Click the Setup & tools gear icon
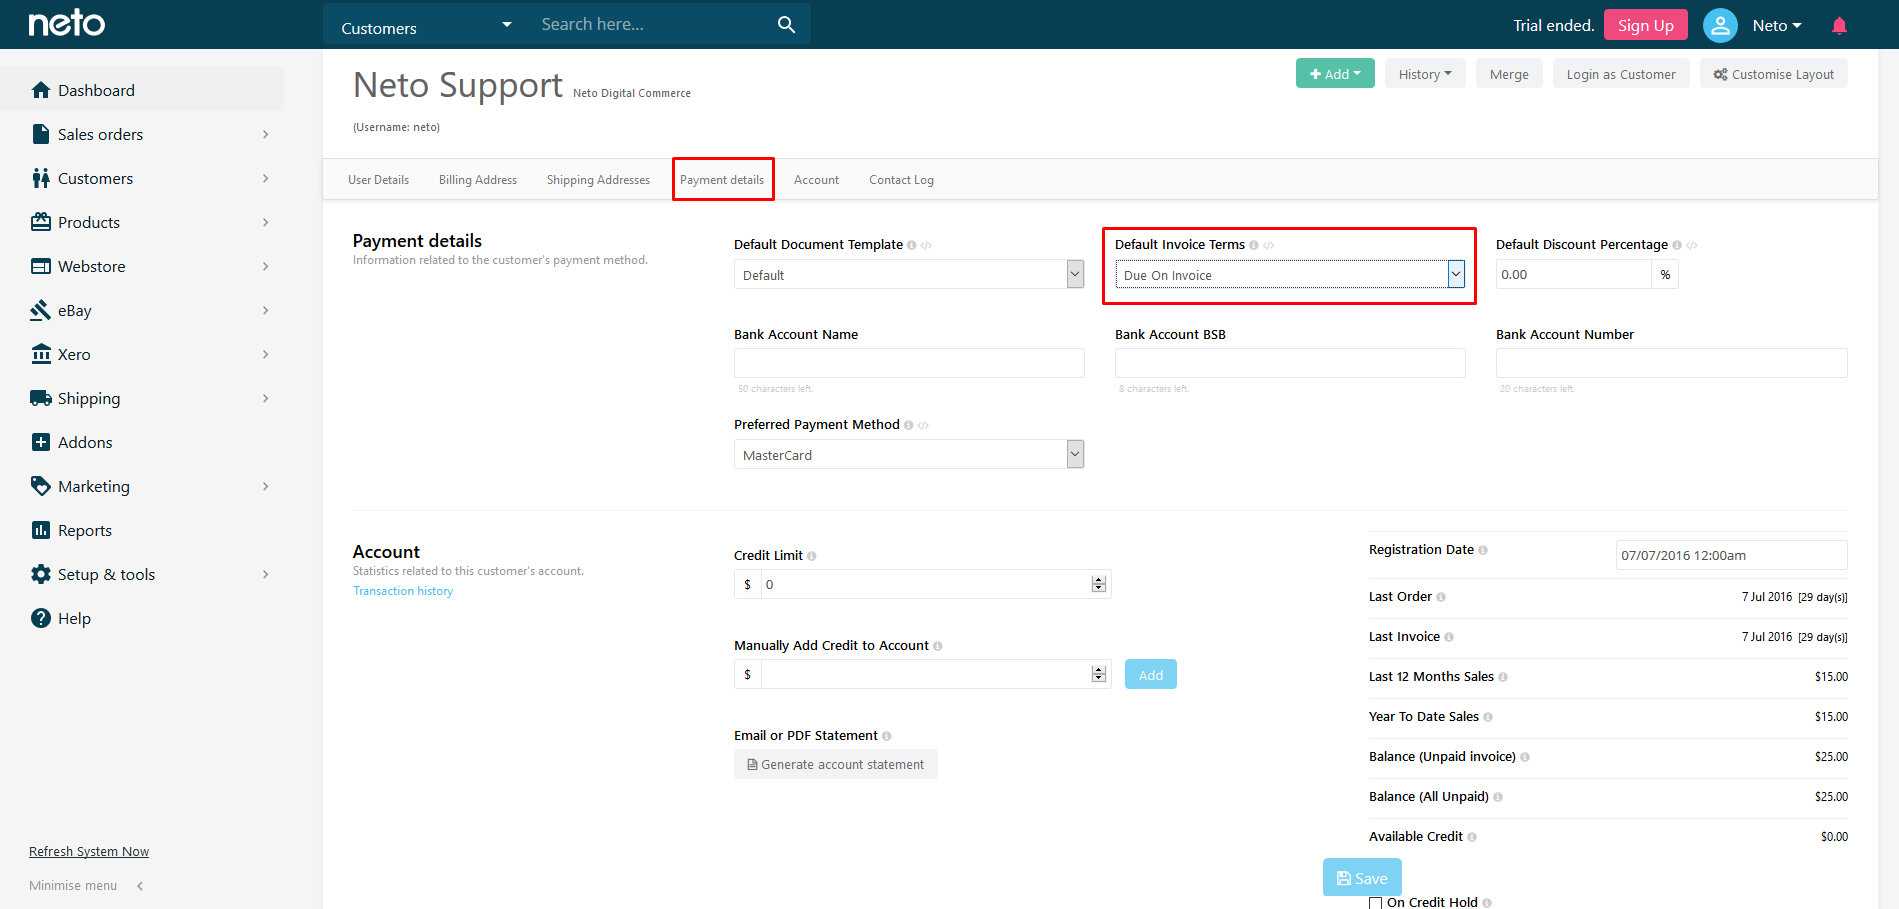The height and width of the screenshot is (909, 1899). click(41, 574)
